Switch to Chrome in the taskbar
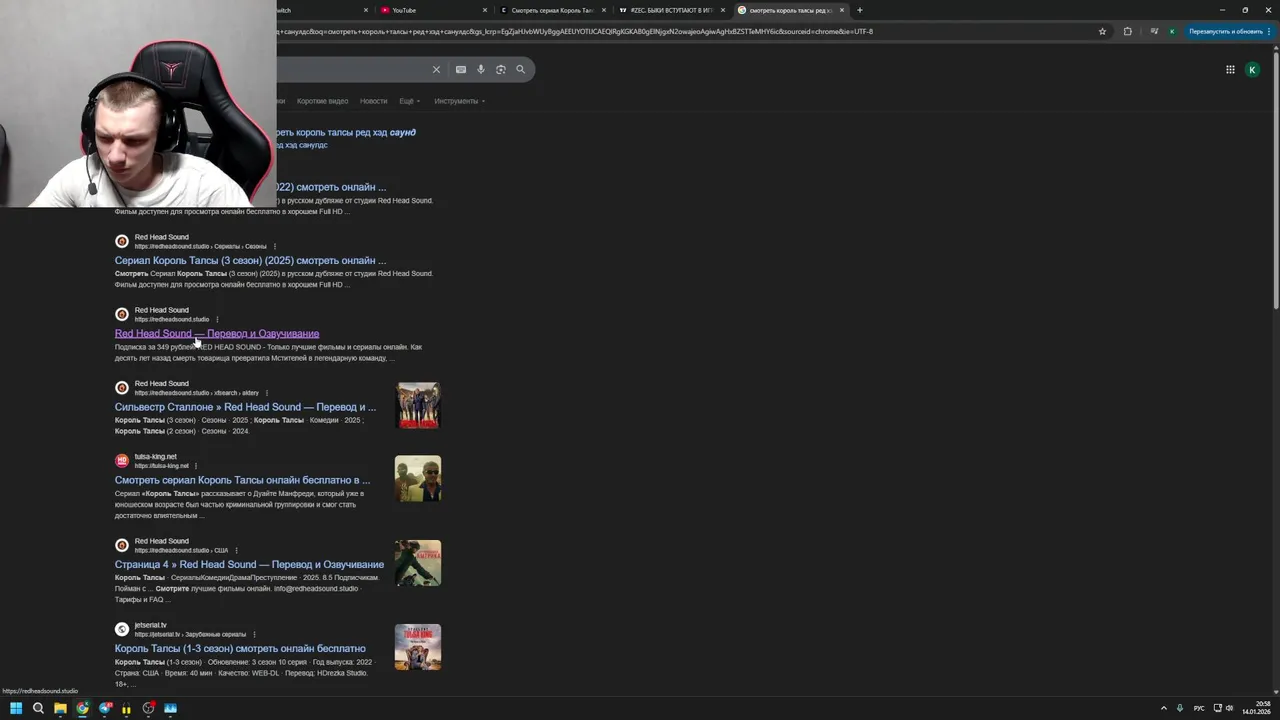The width and height of the screenshot is (1280, 720). tap(82, 708)
